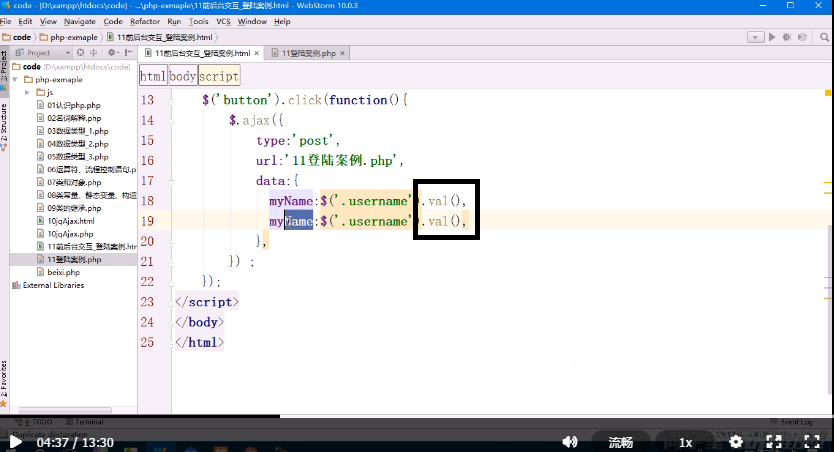Open the Run menu
This screenshot has width=834, height=452.
174,21
